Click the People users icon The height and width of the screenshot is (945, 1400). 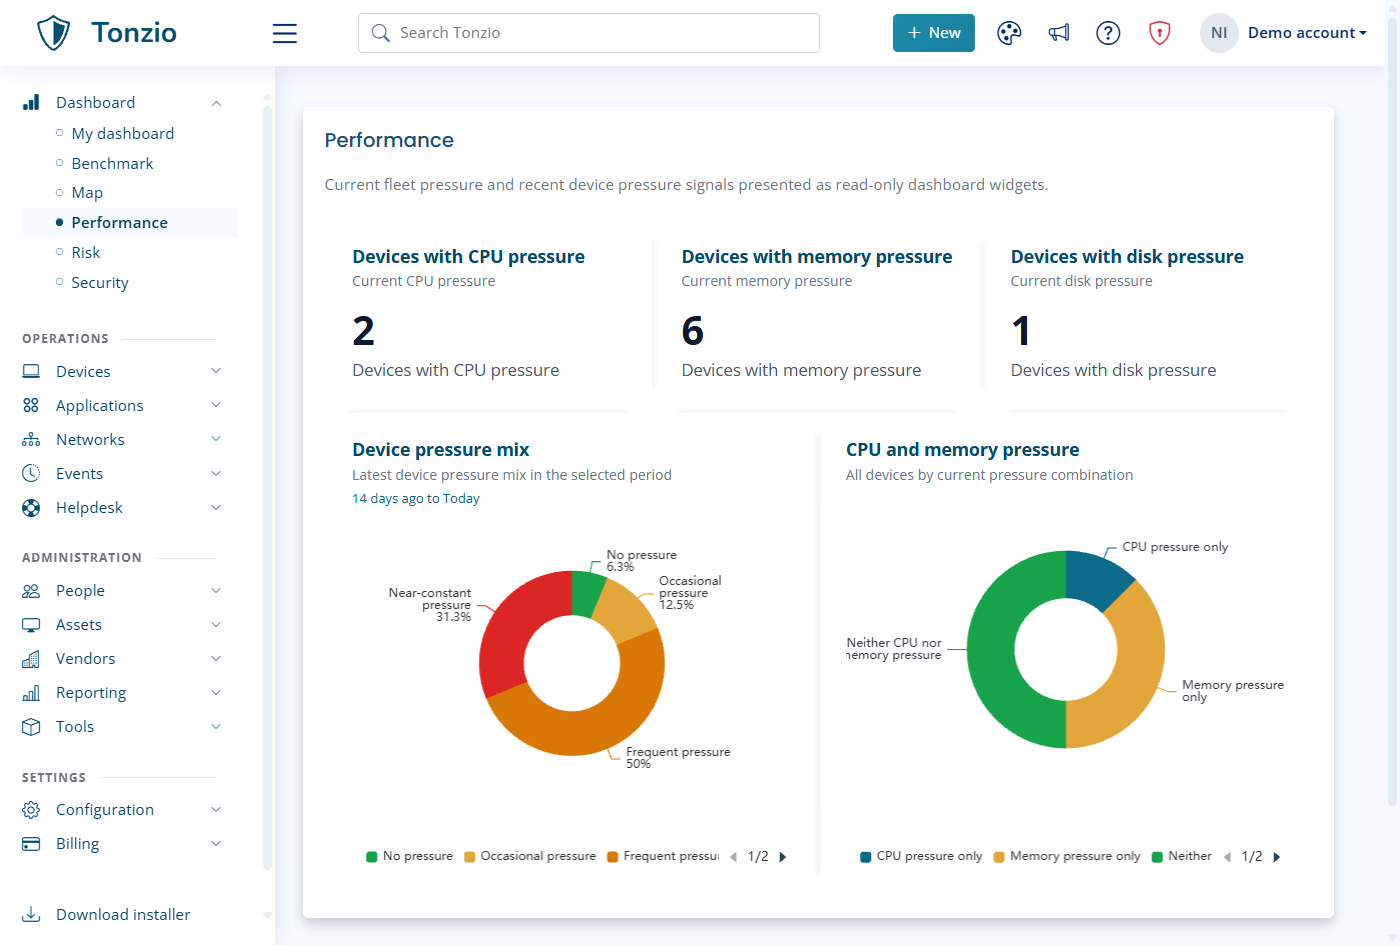pos(31,590)
